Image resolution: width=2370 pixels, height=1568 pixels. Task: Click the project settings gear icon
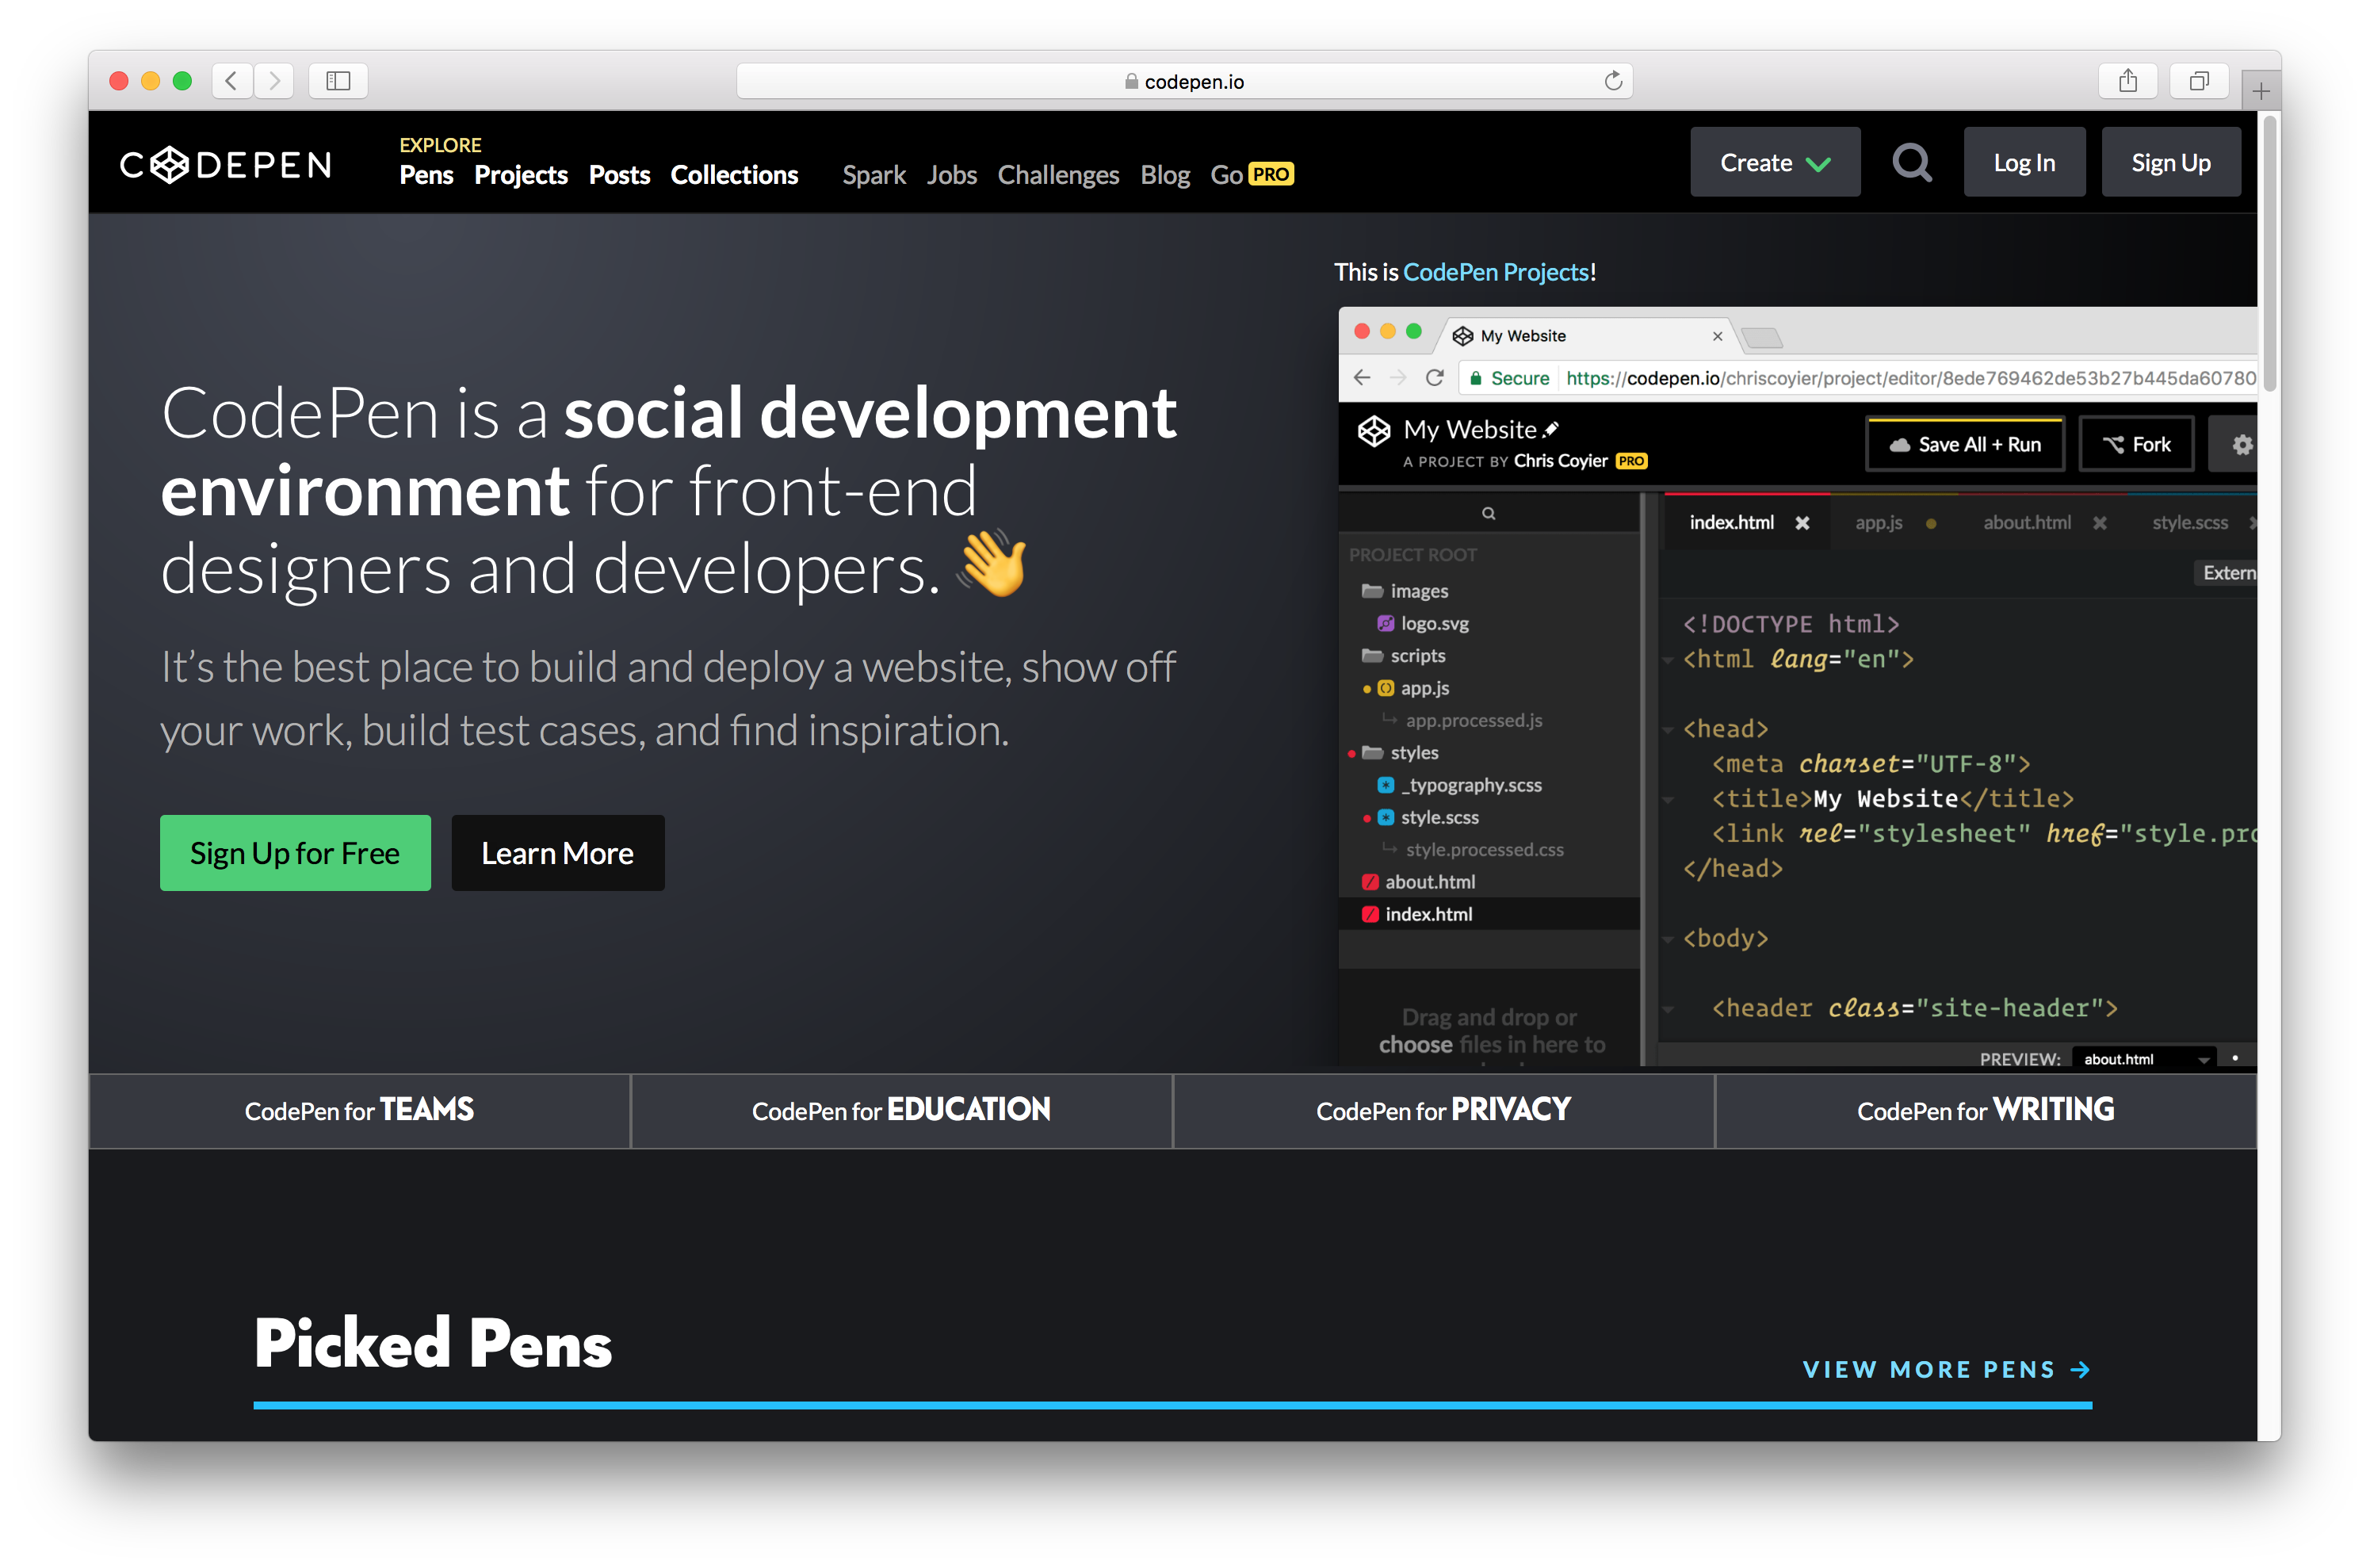pyautogui.click(x=2241, y=445)
